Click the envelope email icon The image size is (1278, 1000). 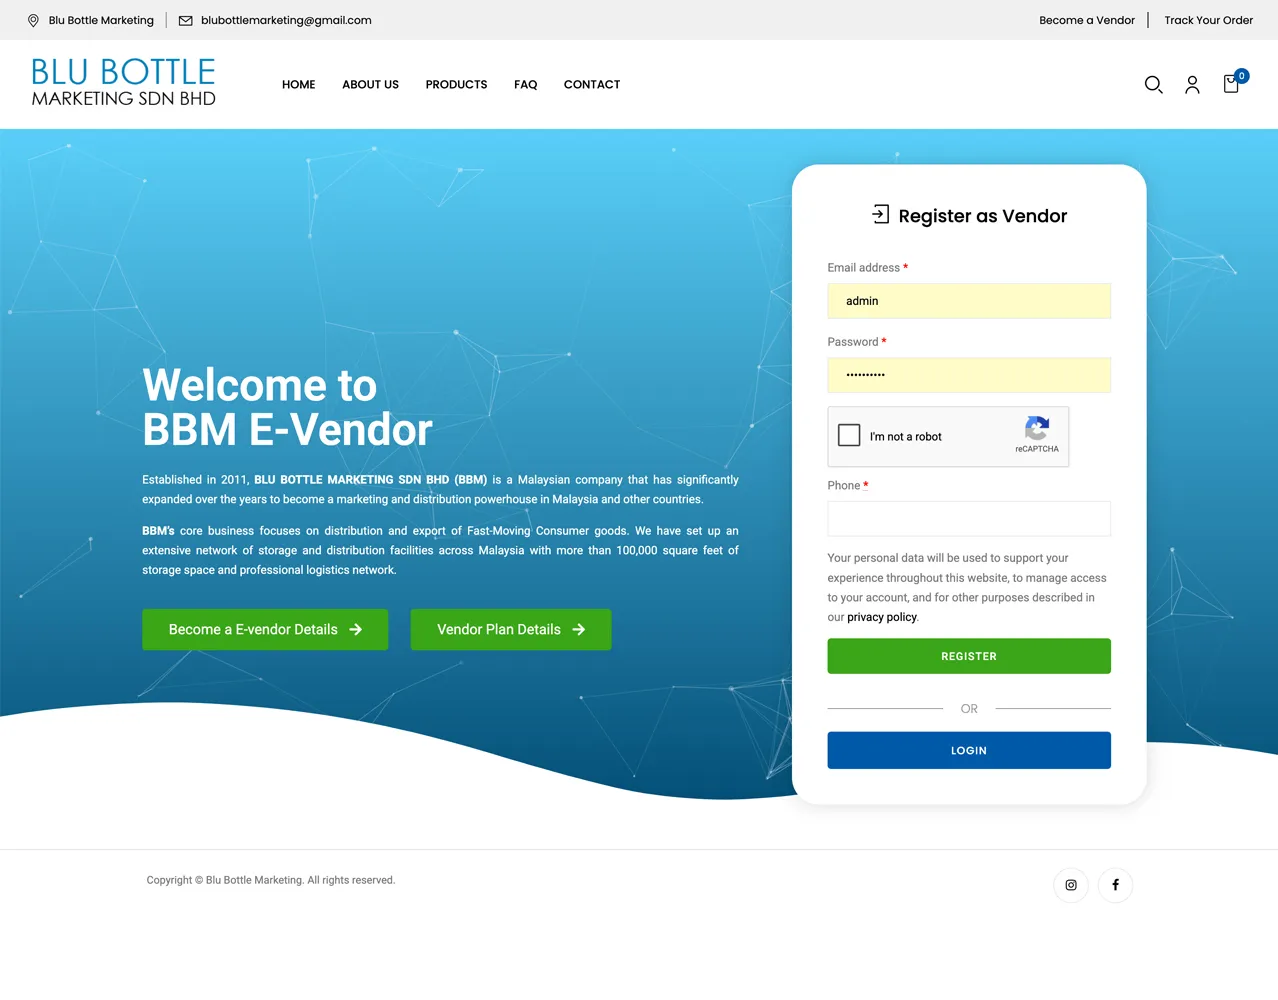[x=185, y=20]
